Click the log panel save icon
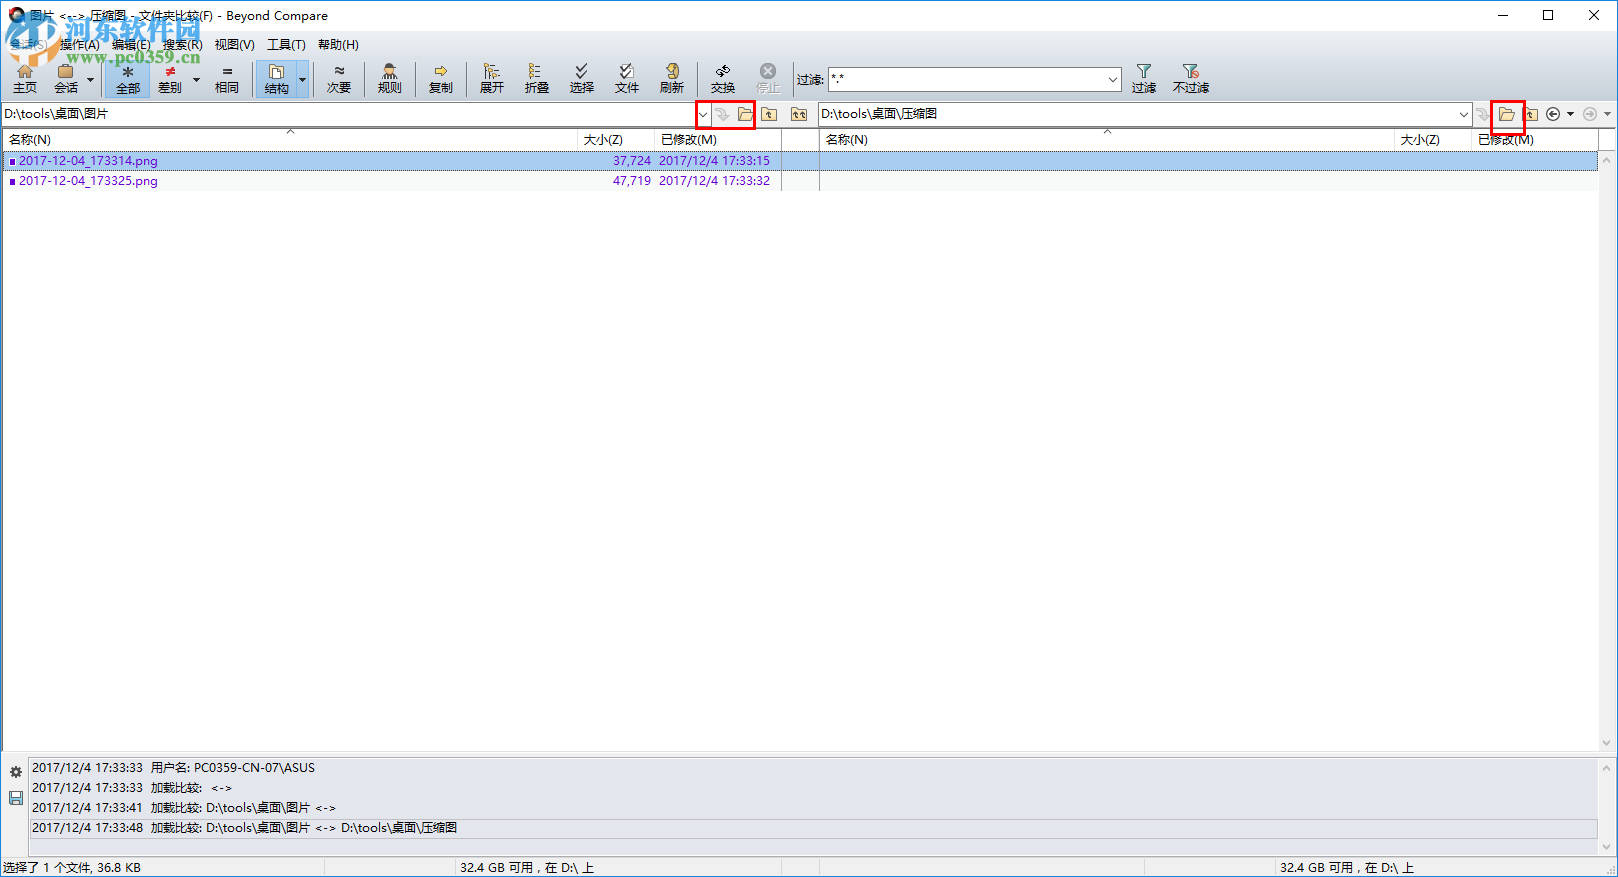Viewport: 1618px width, 877px height. (x=16, y=798)
